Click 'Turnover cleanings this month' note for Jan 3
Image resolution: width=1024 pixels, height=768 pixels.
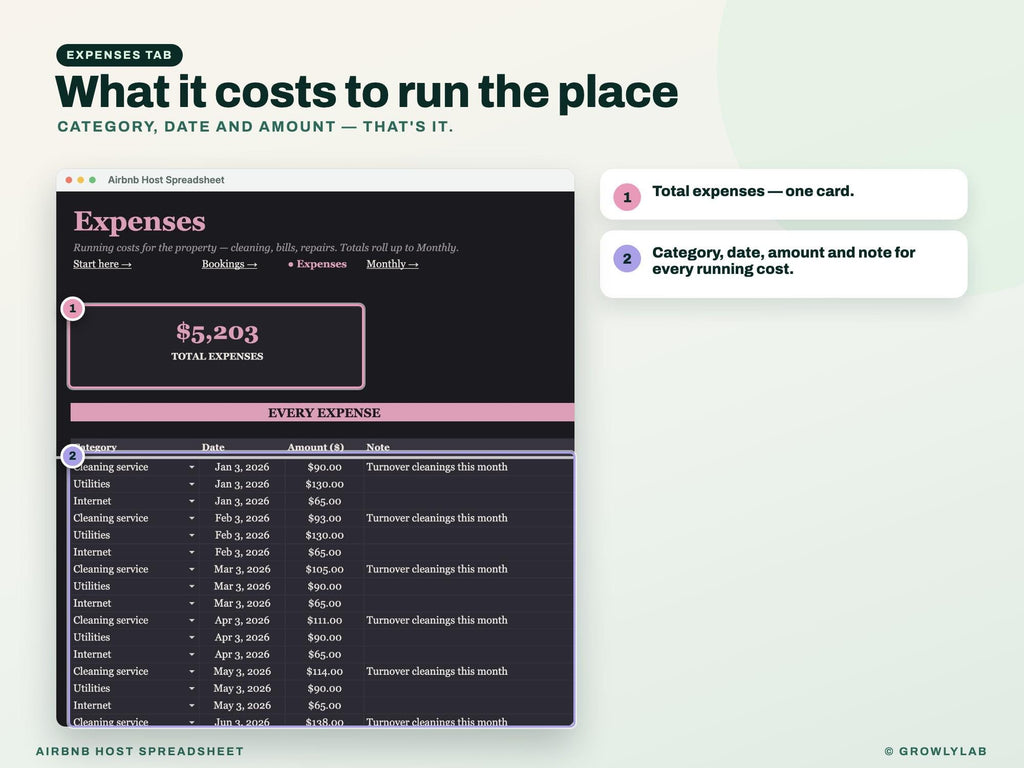(x=436, y=467)
